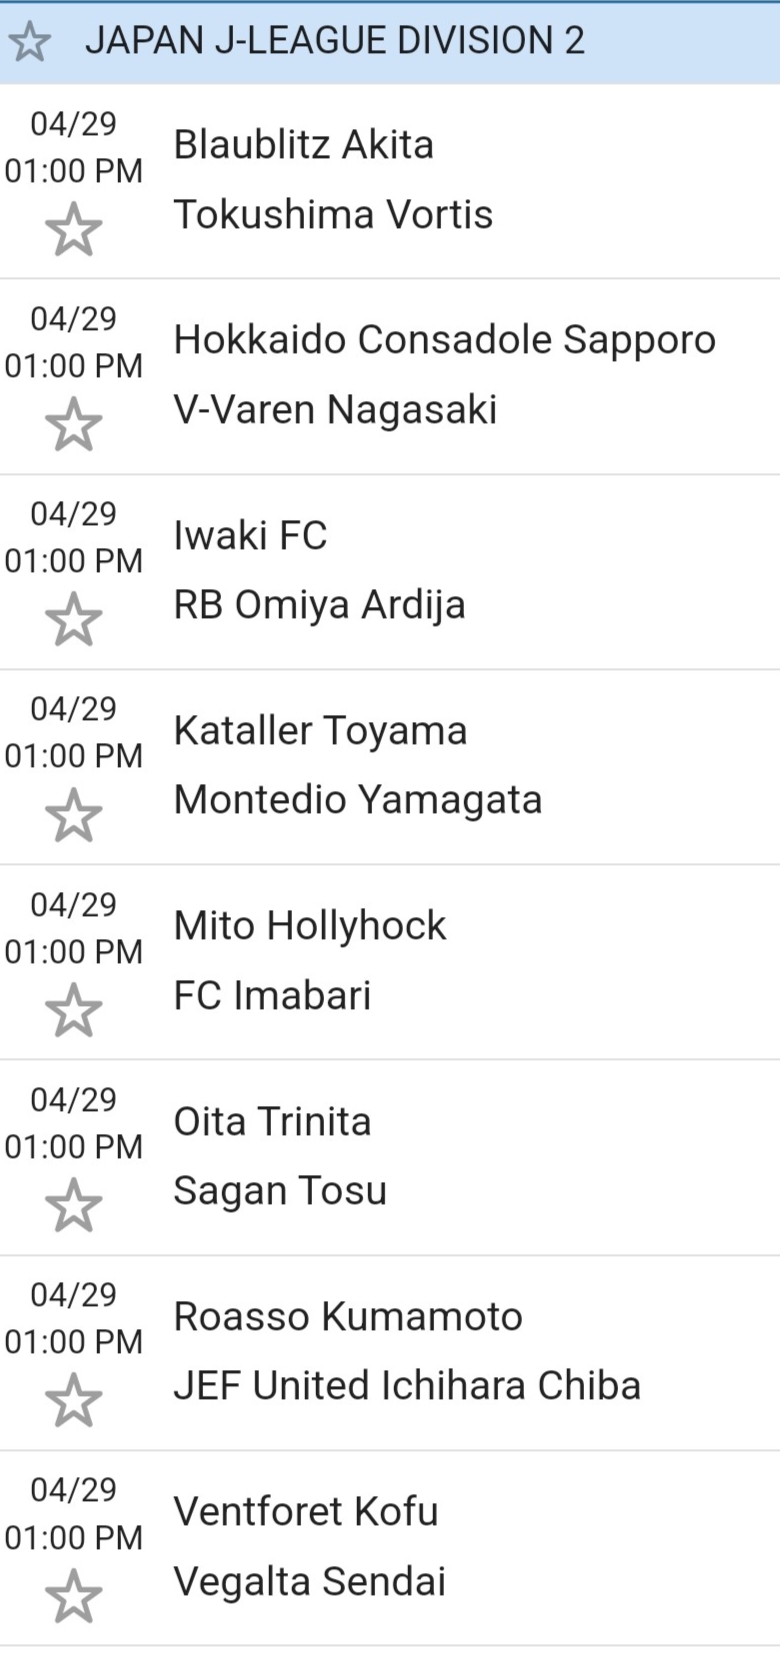Open RB Omiya Ardija team entry
This screenshot has height=1664, width=780.
[319, 605]
